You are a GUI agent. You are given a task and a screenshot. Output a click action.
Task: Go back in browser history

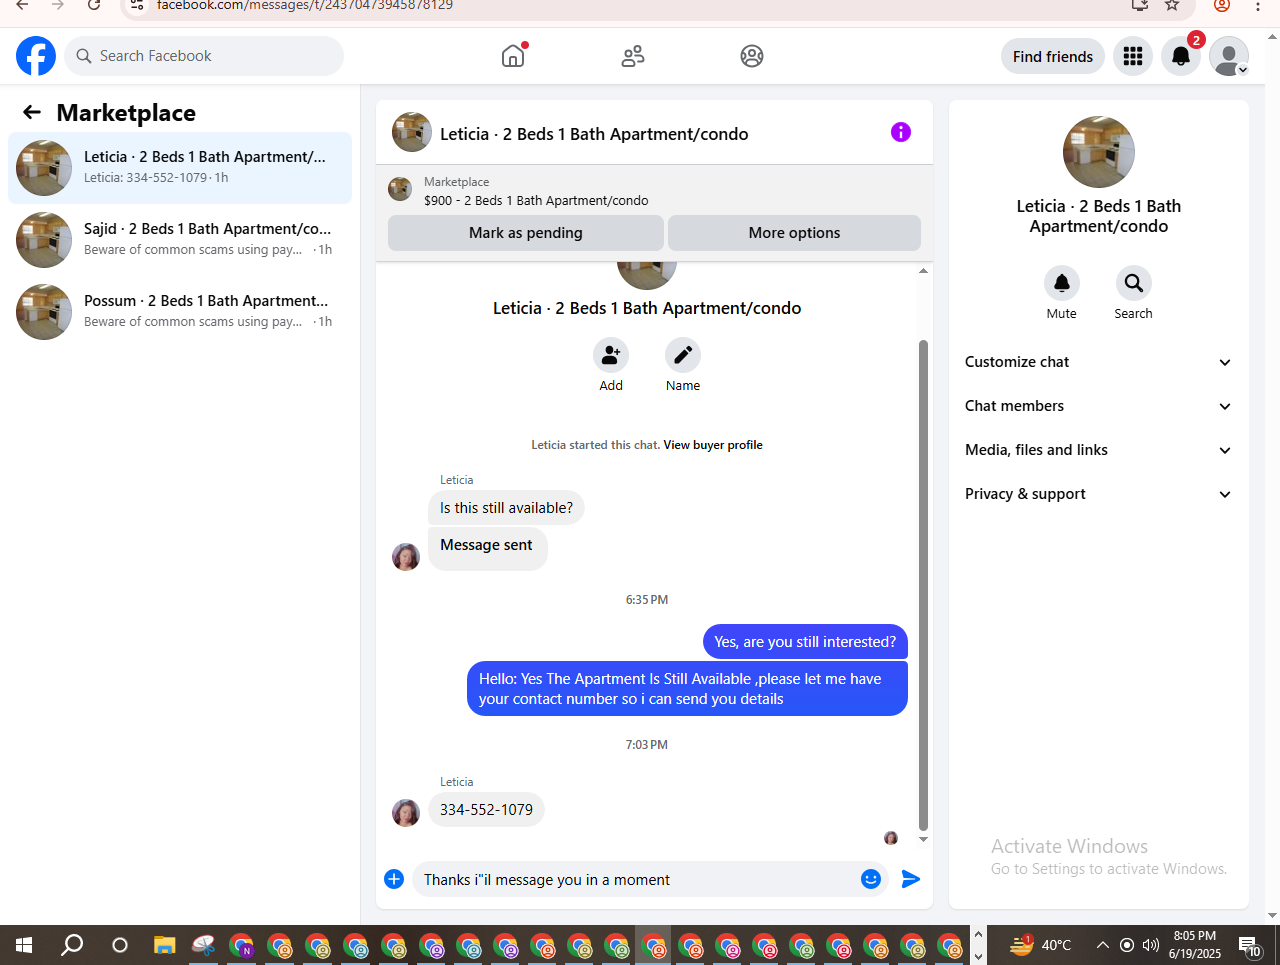pos(22,5)
